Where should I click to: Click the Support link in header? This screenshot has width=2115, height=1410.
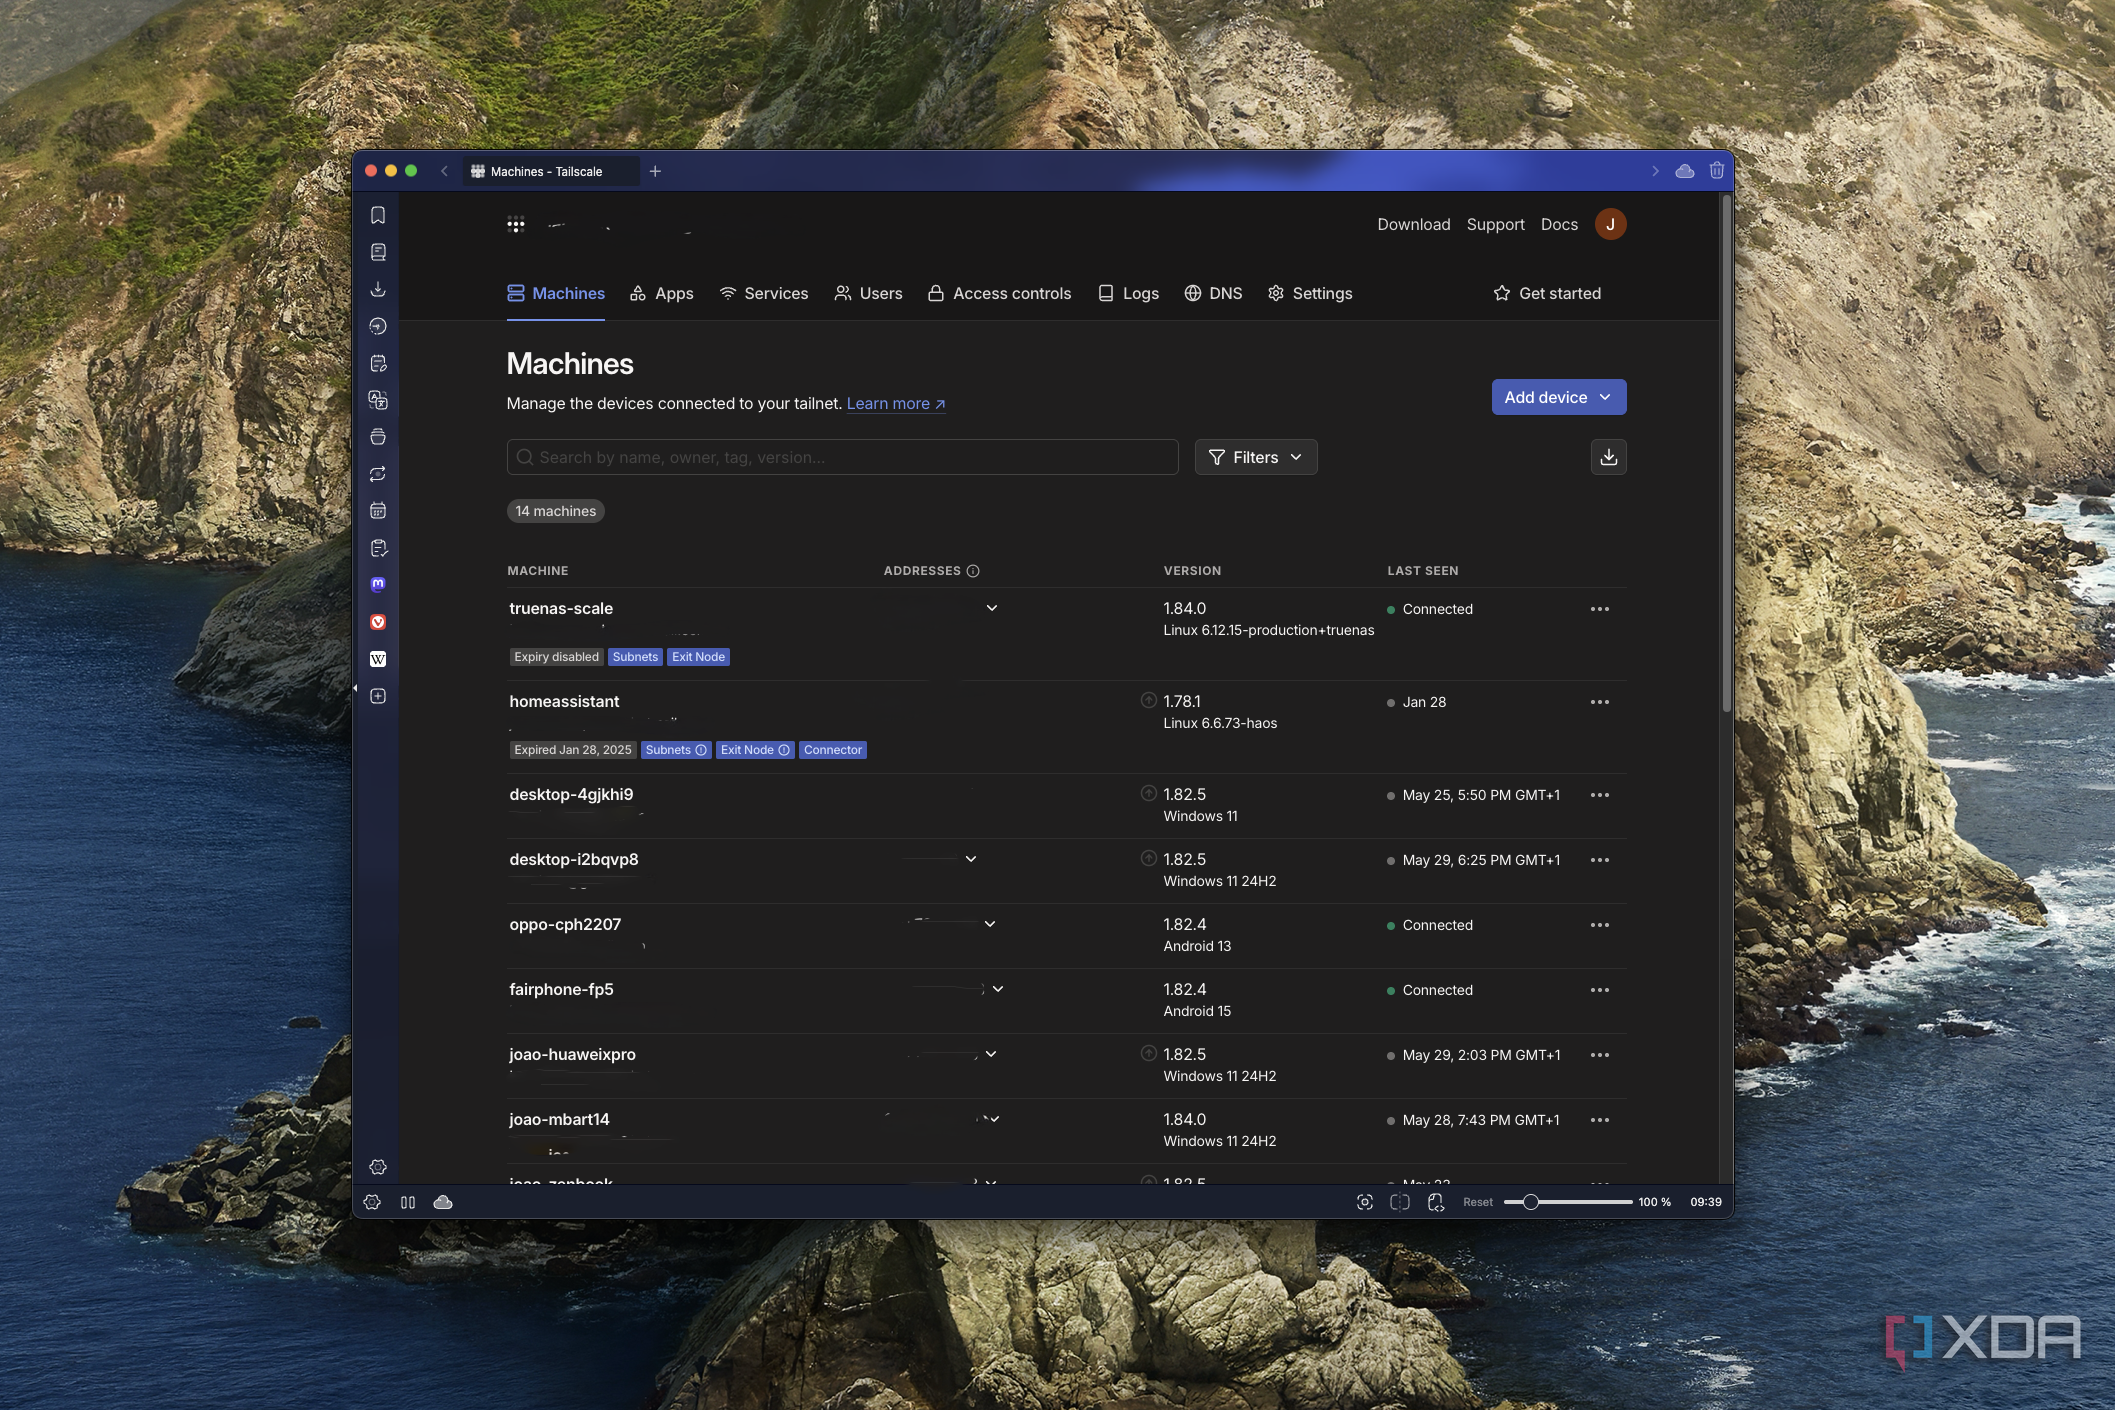1496,224
